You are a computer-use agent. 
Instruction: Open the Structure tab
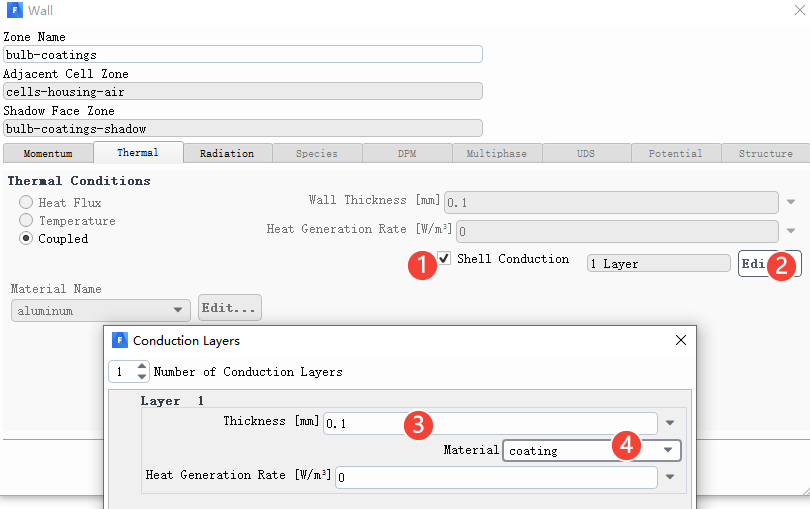(766, 153)
